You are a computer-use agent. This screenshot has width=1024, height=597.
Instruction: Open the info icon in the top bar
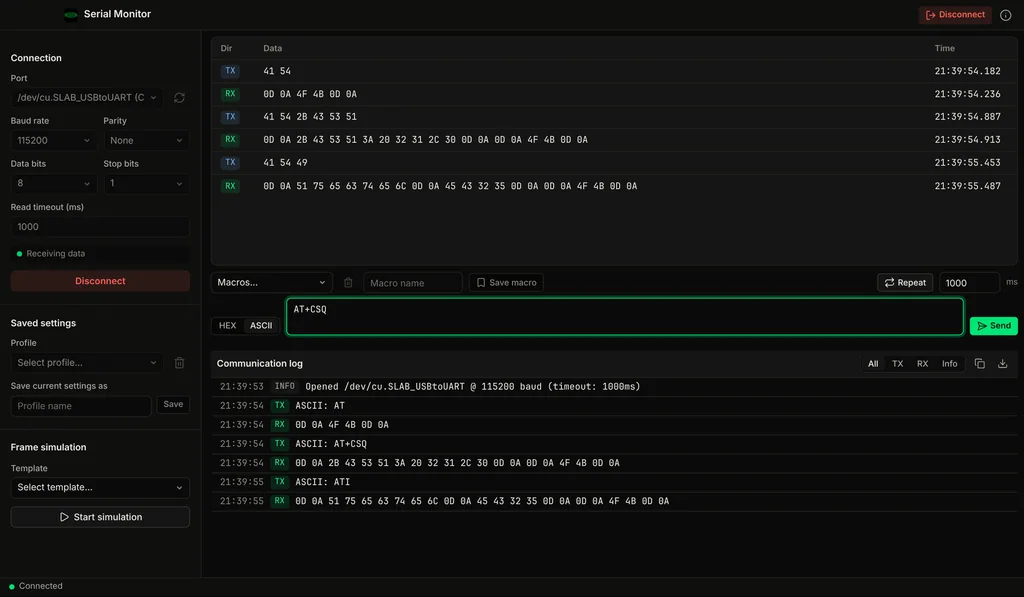[x=1006, y=15]
